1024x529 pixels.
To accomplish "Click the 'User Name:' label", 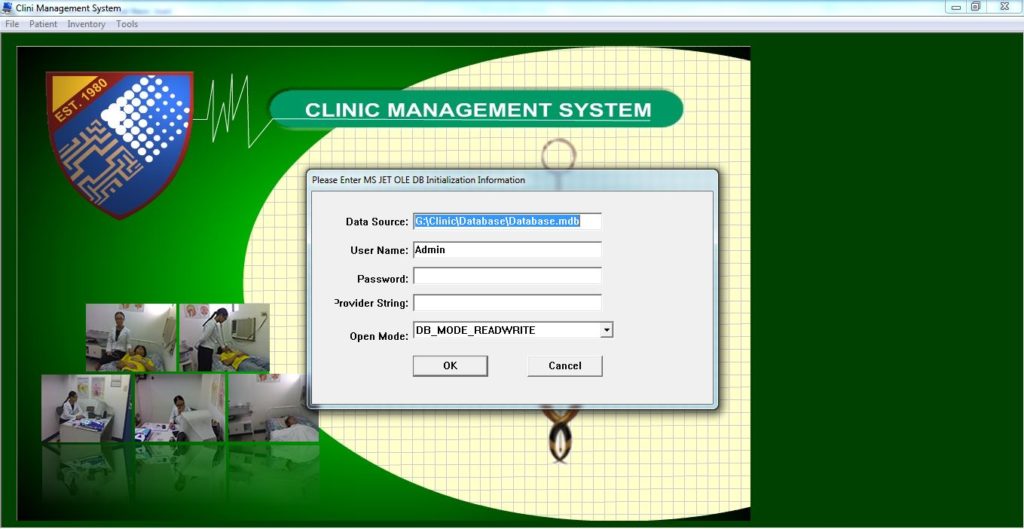I will point(379,250).
